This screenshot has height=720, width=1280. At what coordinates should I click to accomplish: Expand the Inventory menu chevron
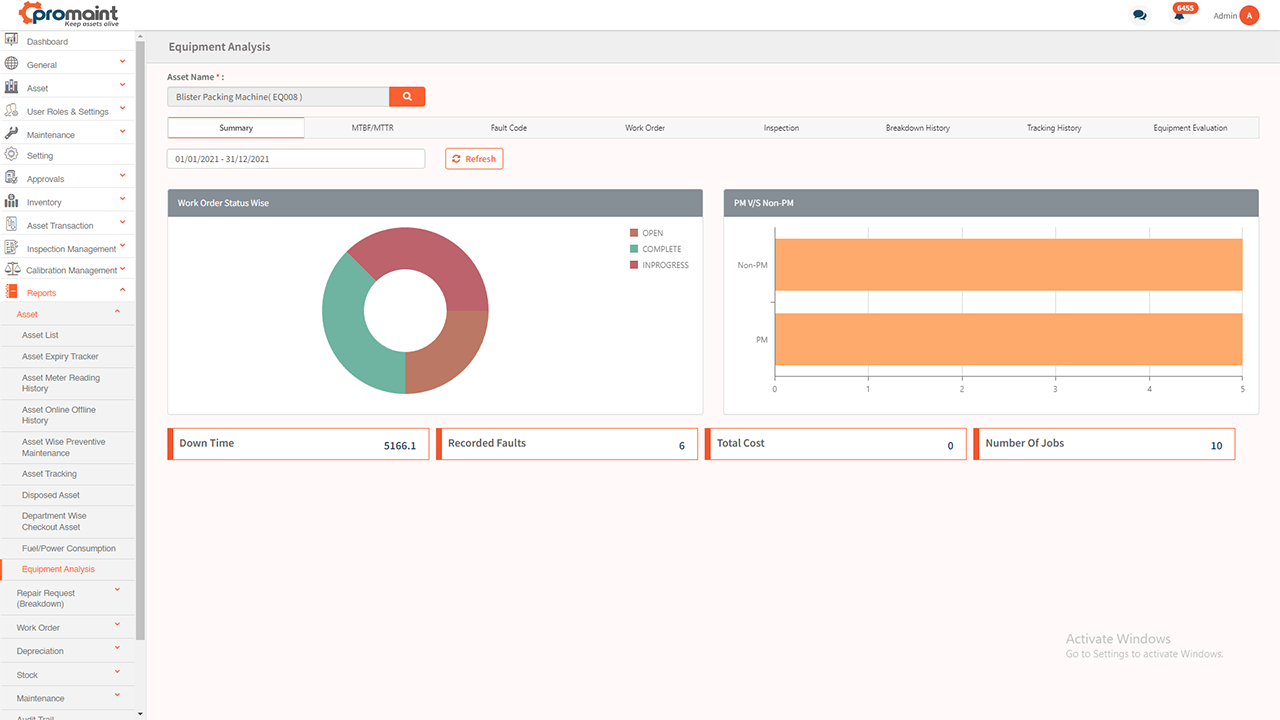tap(122, 201)
